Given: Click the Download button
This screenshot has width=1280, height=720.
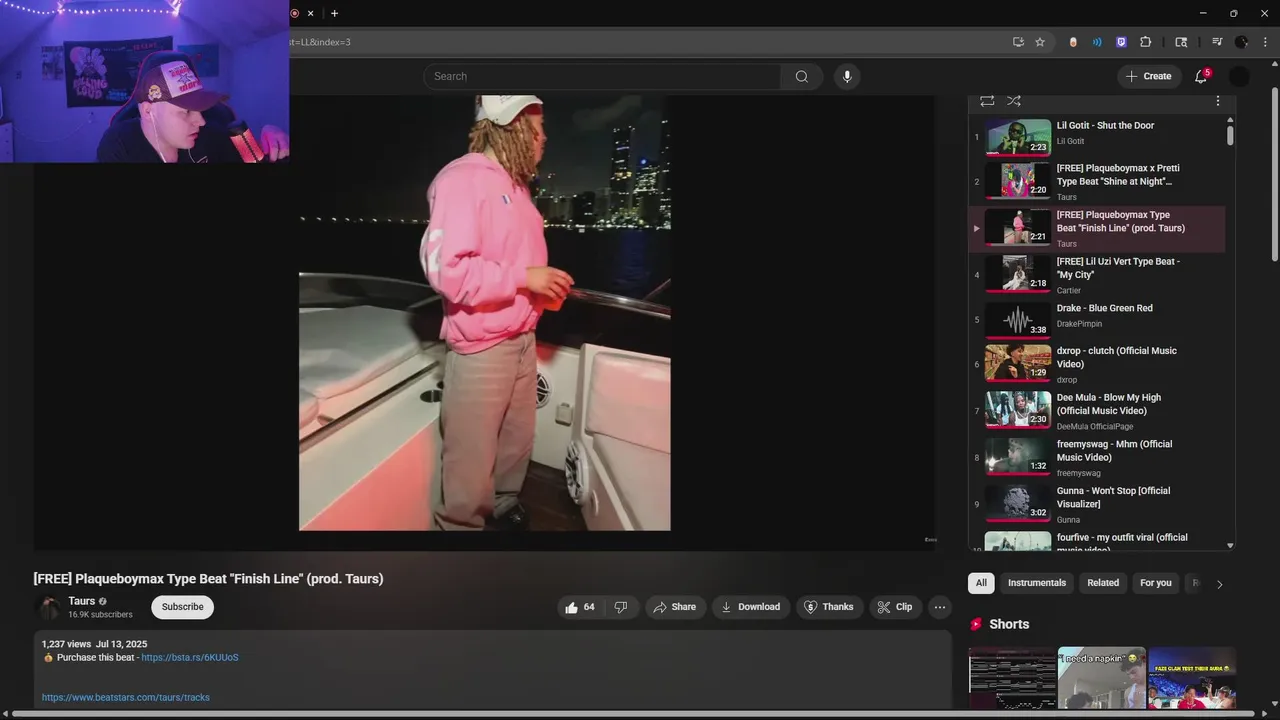Looking at the screenshot, I should [x=751, y=607].
